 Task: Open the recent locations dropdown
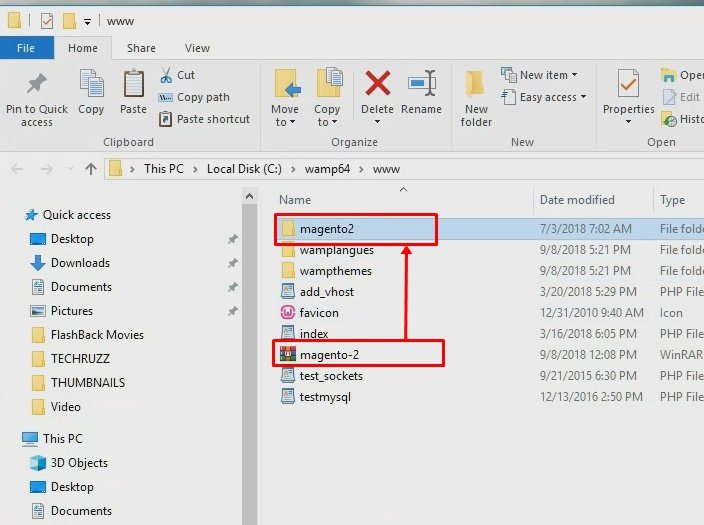(70, 169)
